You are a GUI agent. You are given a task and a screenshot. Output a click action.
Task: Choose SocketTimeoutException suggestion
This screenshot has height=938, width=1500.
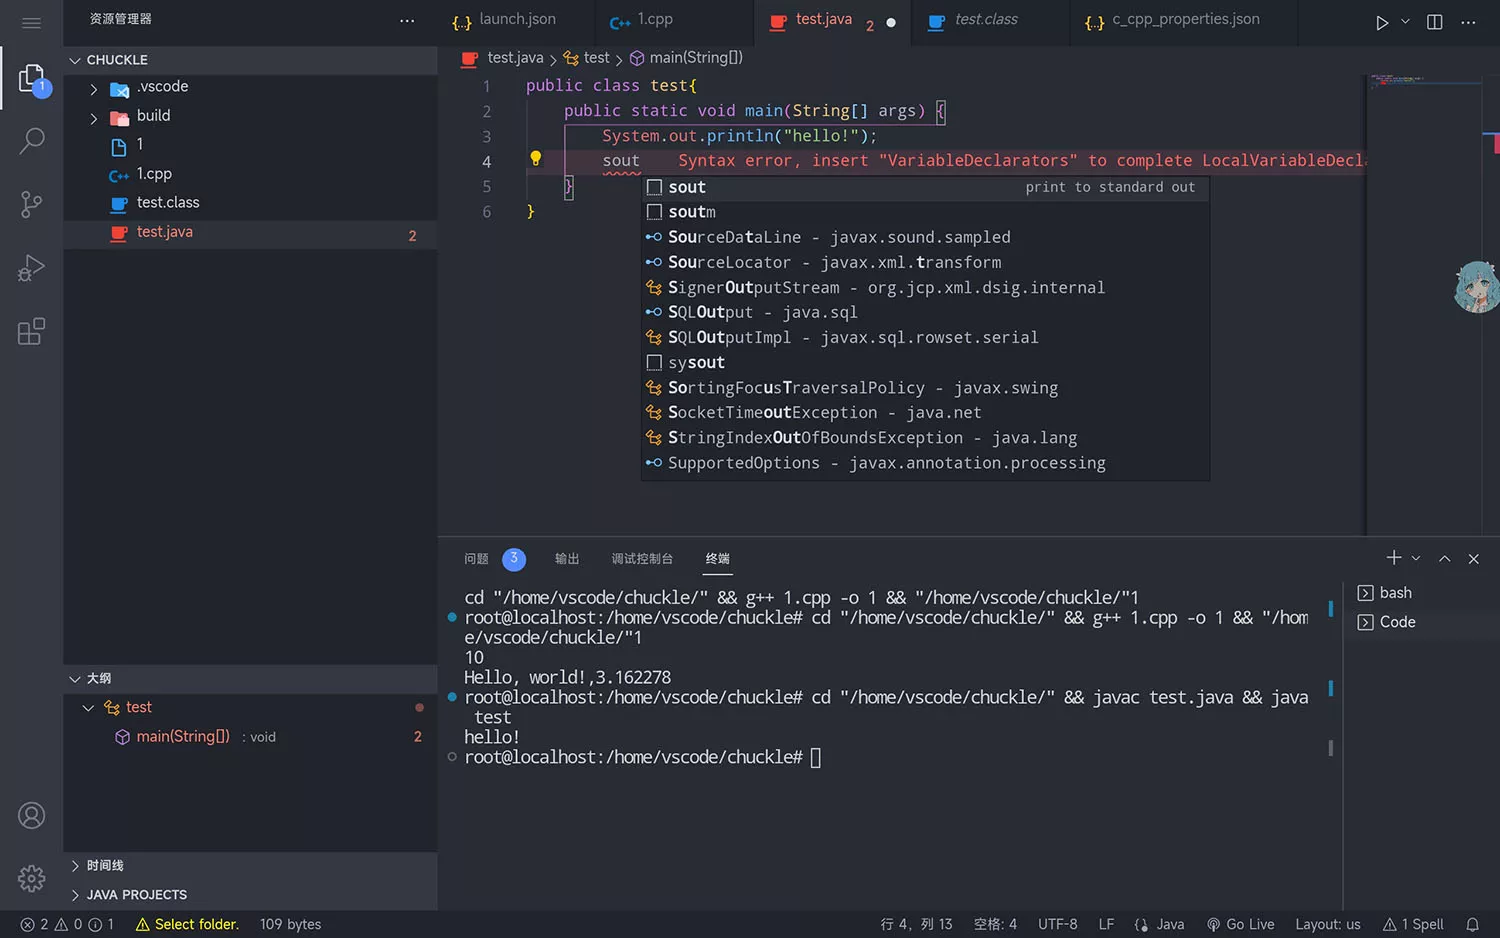pos(925,413)
